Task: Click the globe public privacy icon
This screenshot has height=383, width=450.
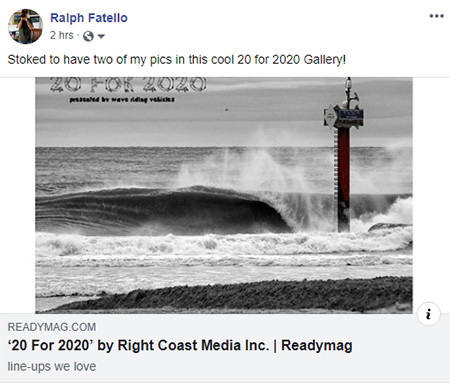Action: point(88,36)
